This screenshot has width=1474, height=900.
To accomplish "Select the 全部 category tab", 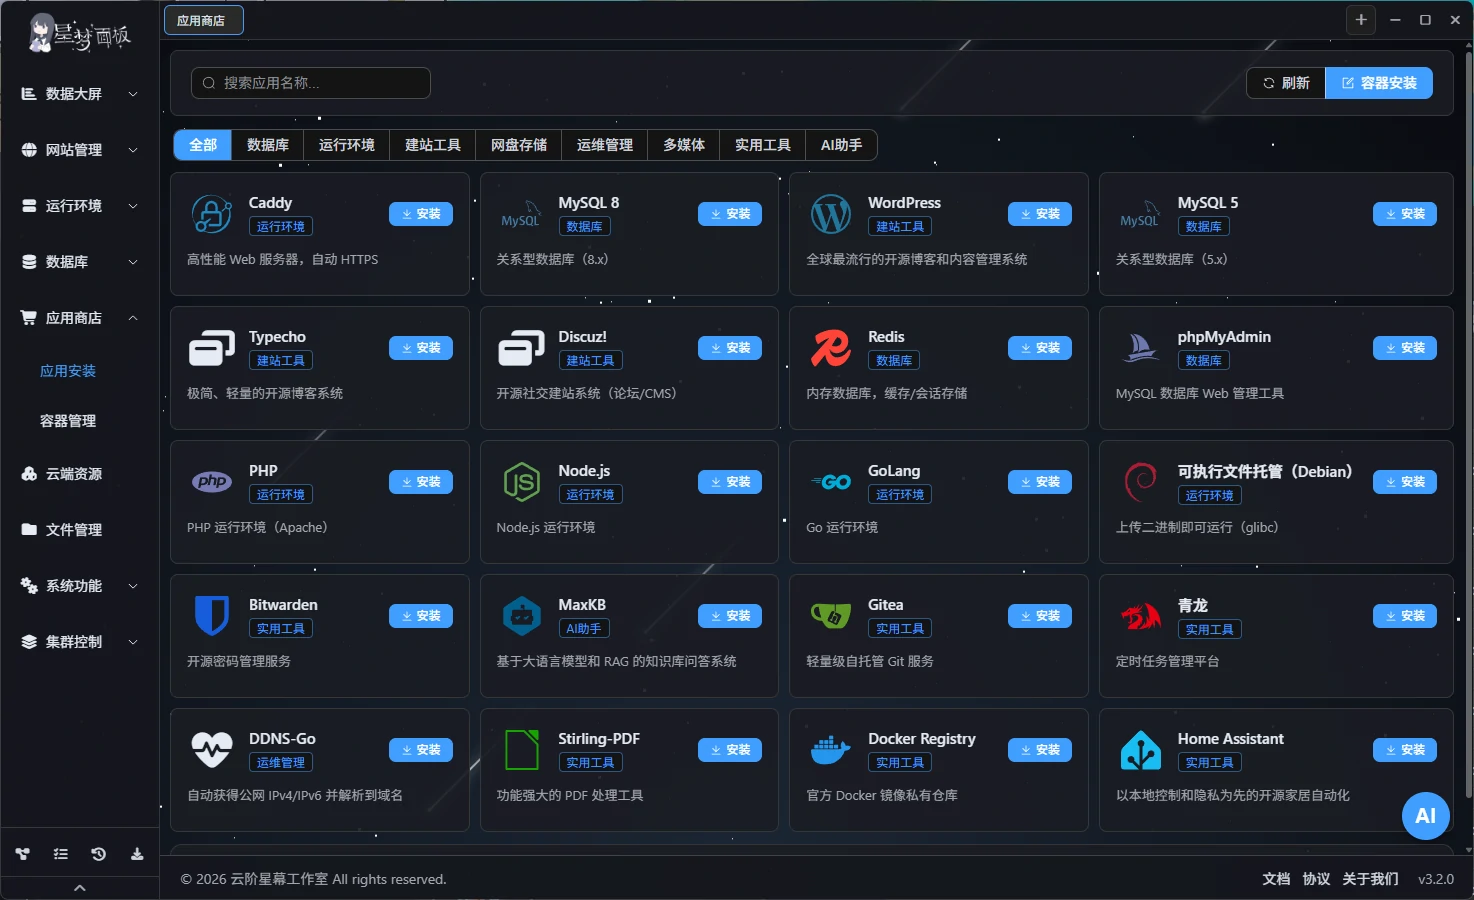I will click(203, 145).
